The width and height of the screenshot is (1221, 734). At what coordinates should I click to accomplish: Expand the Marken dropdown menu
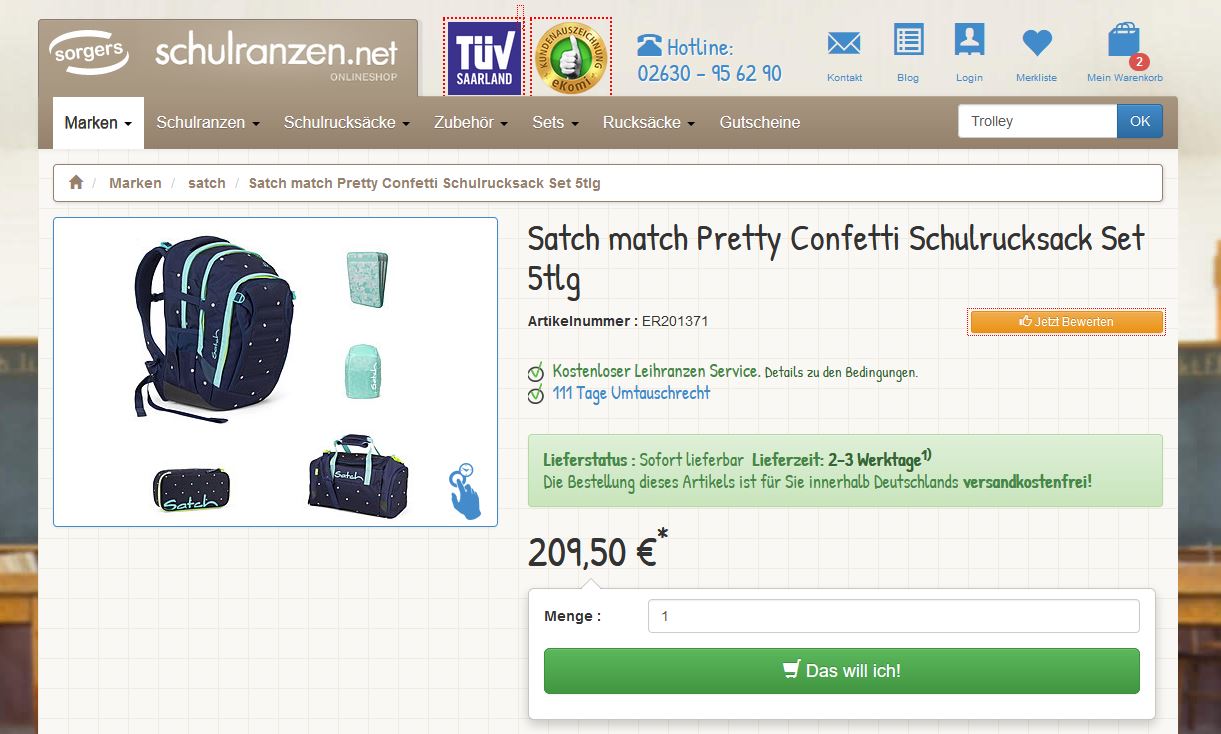[x=98, y=123]
